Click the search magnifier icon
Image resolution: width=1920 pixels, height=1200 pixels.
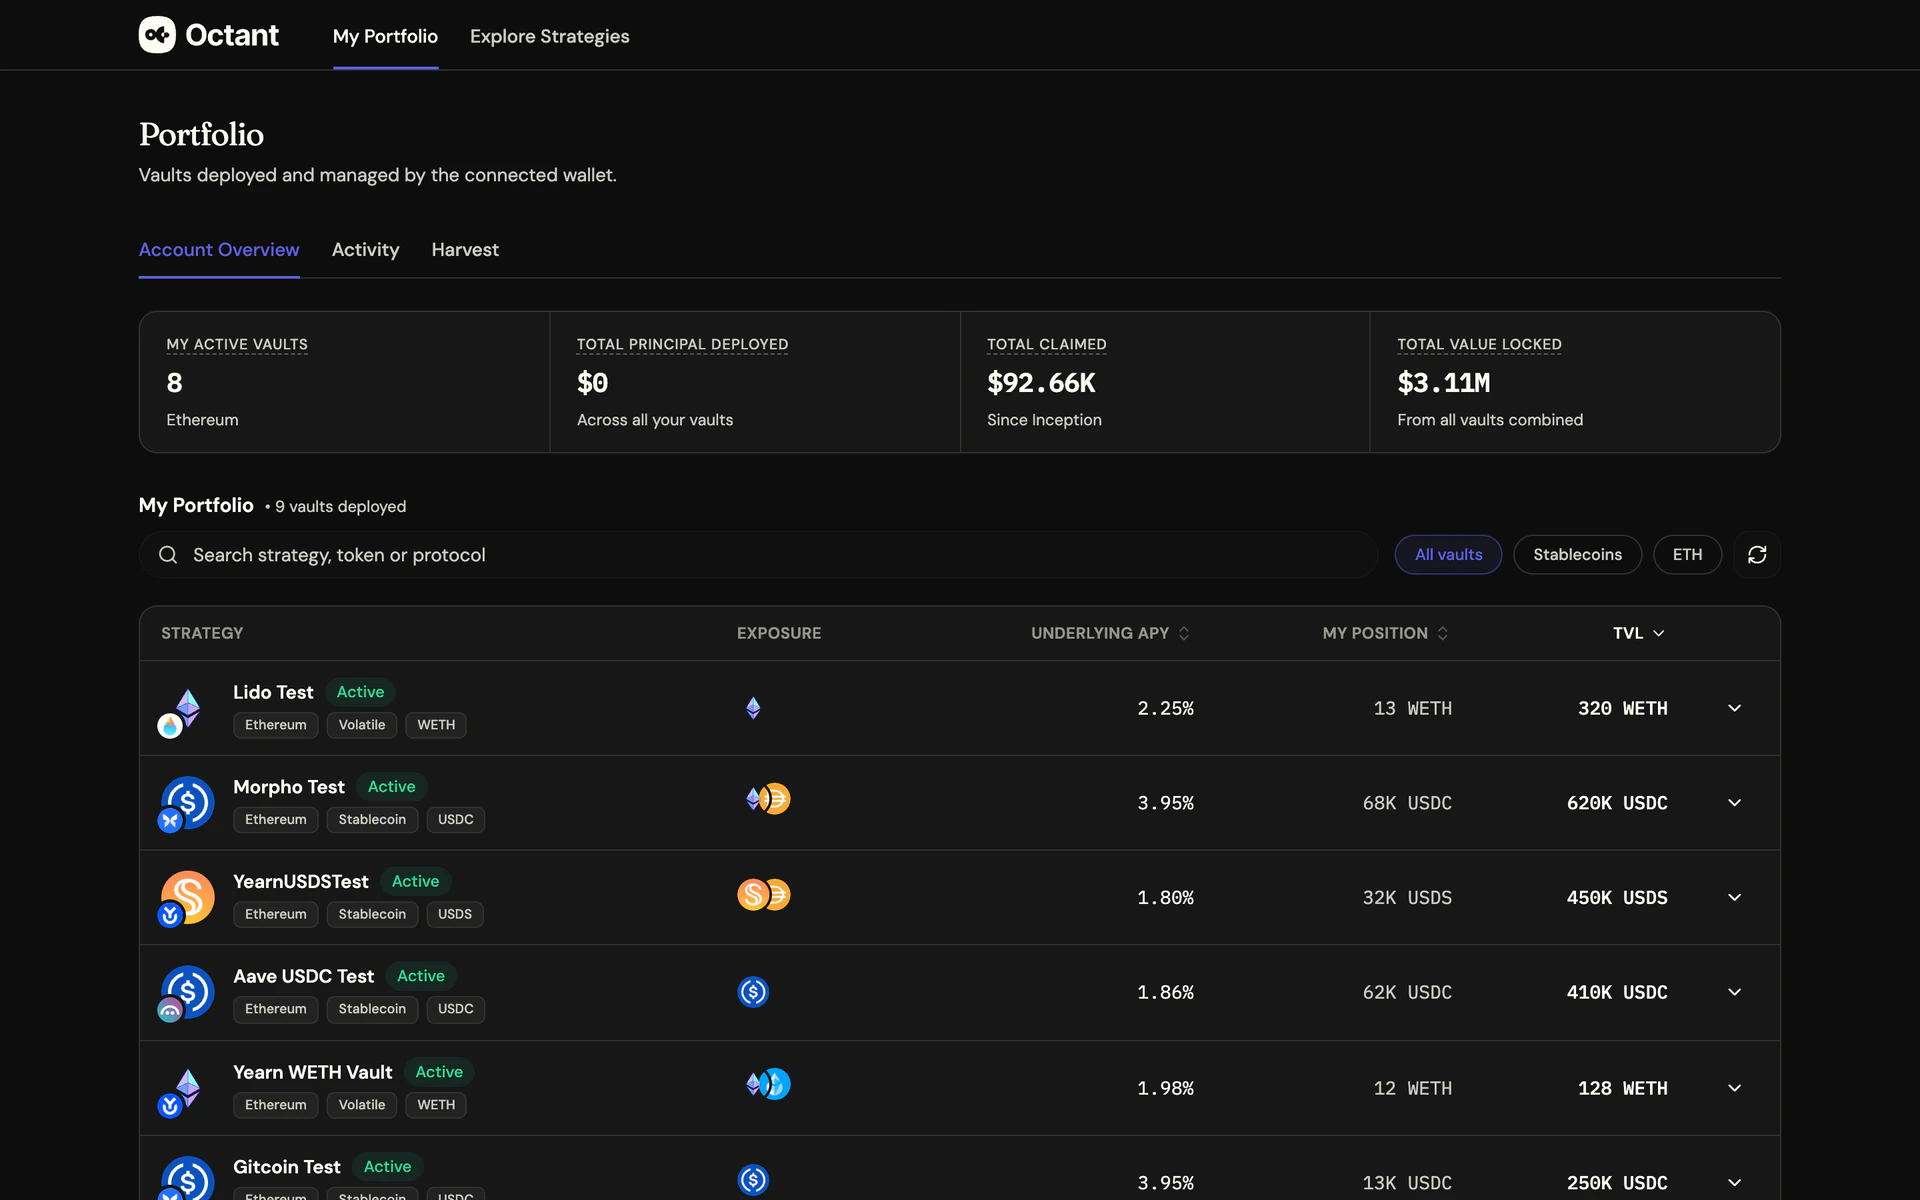[168, 555]
